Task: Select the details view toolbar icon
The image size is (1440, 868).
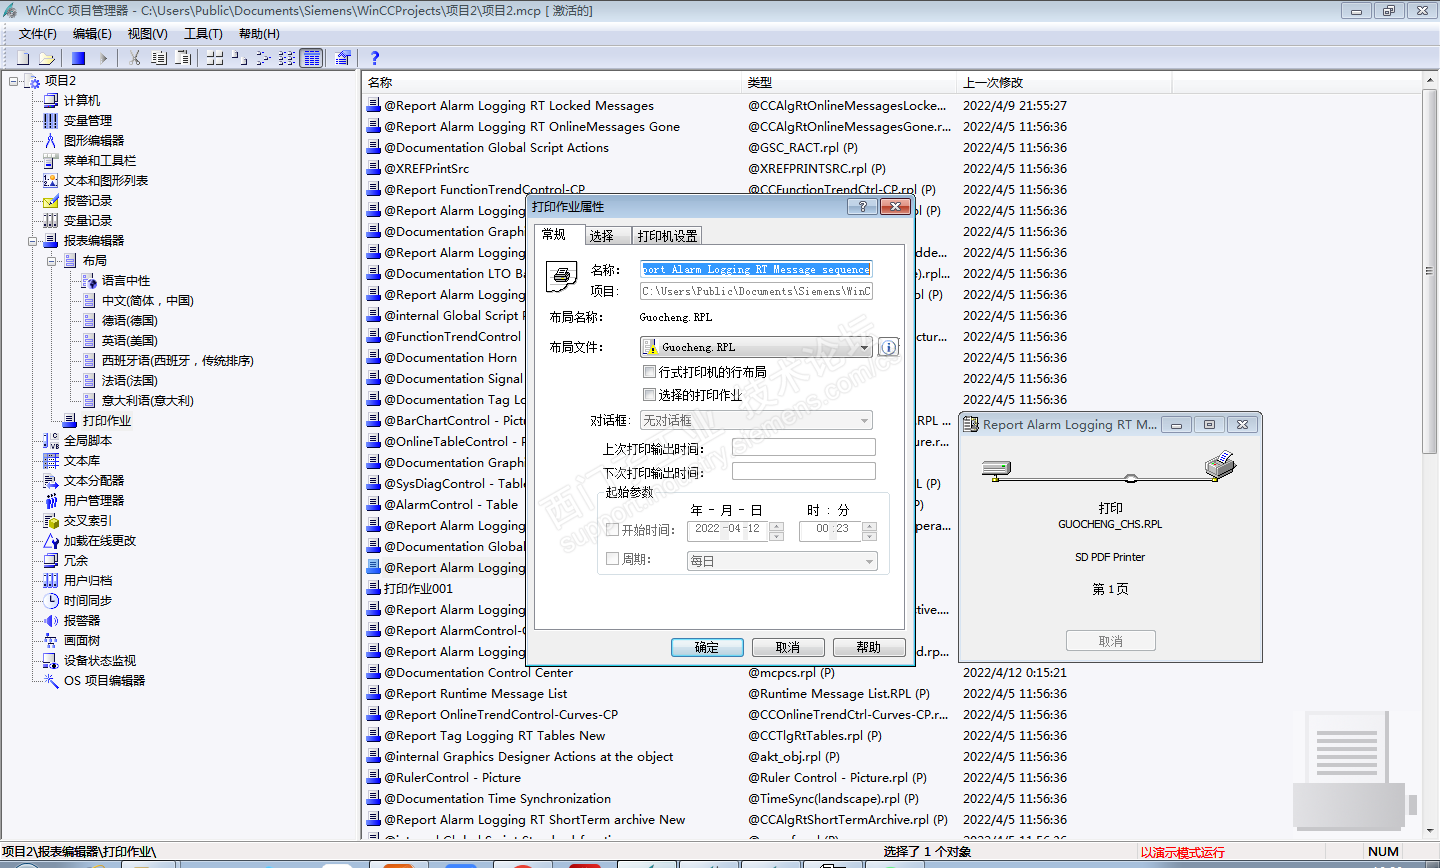Action: 311,58
